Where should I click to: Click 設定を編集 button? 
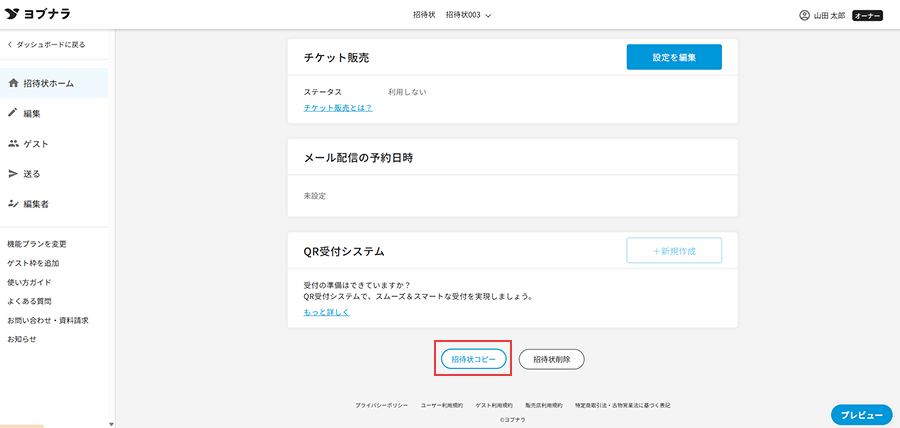[x=674, y=57]
